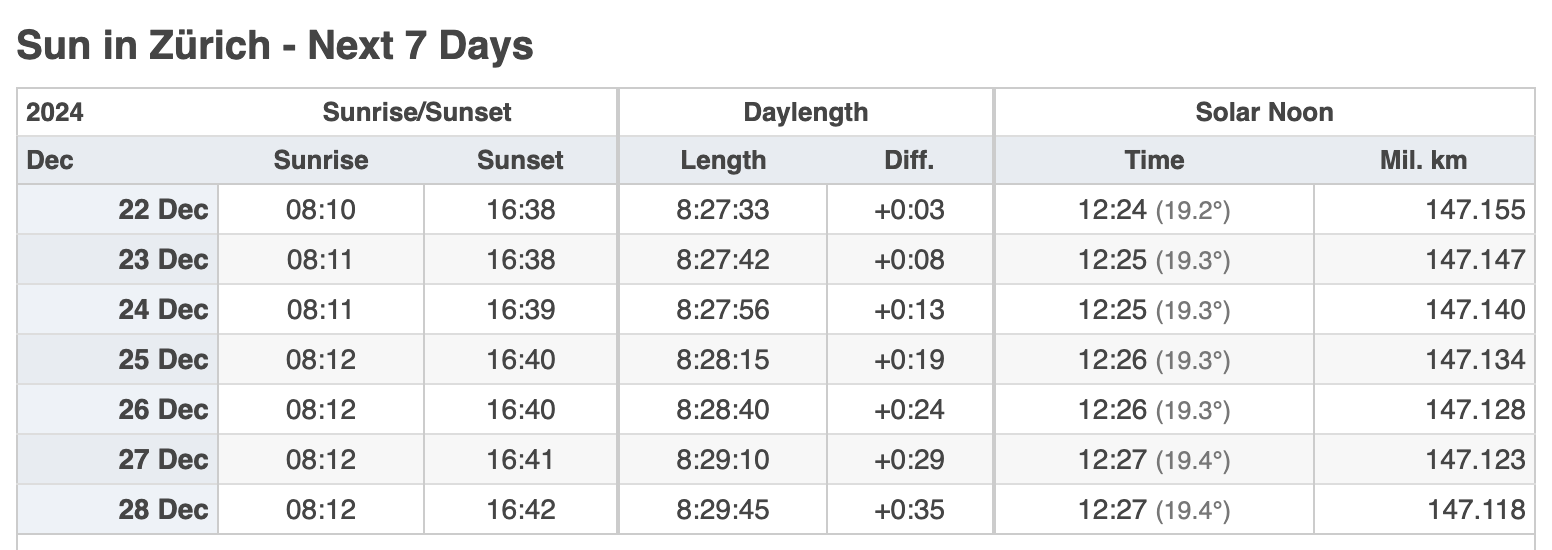The image size is (1552, 550).
Task: Click the Sunset column header
Action: [520, 160]
